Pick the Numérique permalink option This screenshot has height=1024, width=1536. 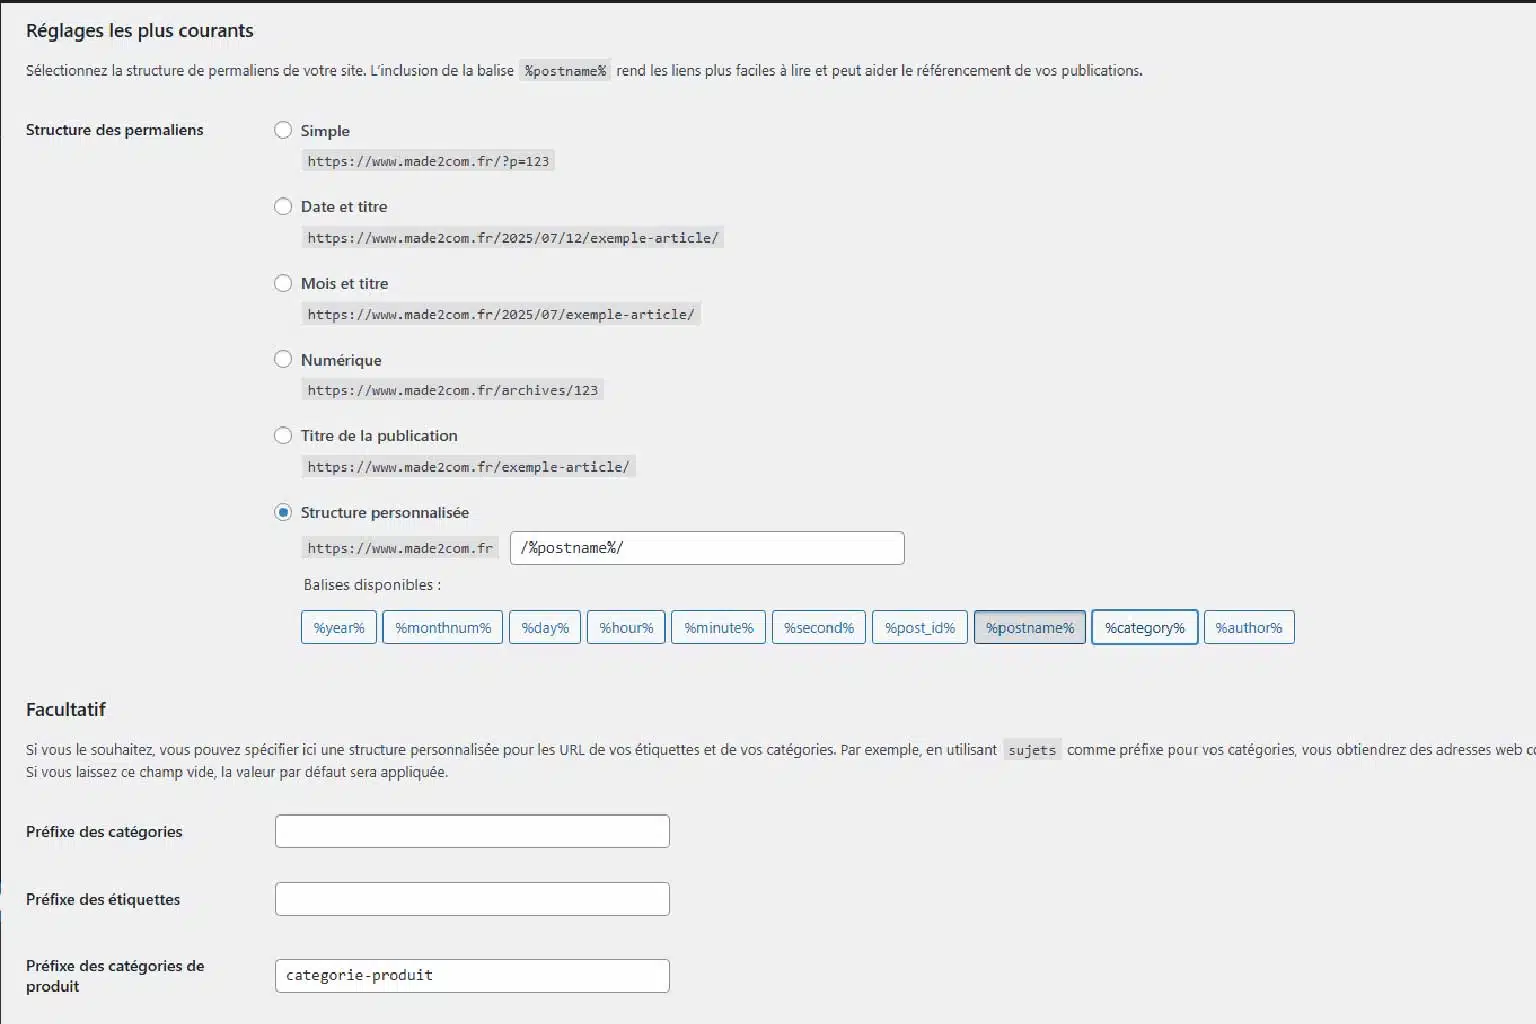coord(283,359)
